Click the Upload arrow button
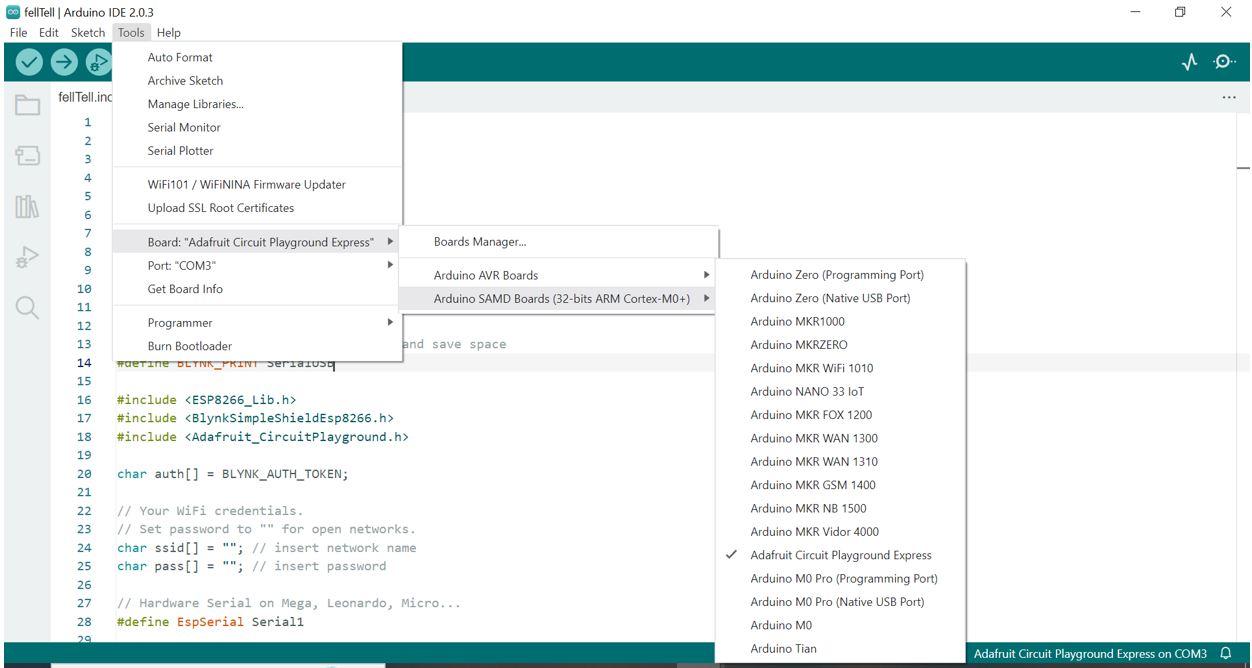 (64, 62)
